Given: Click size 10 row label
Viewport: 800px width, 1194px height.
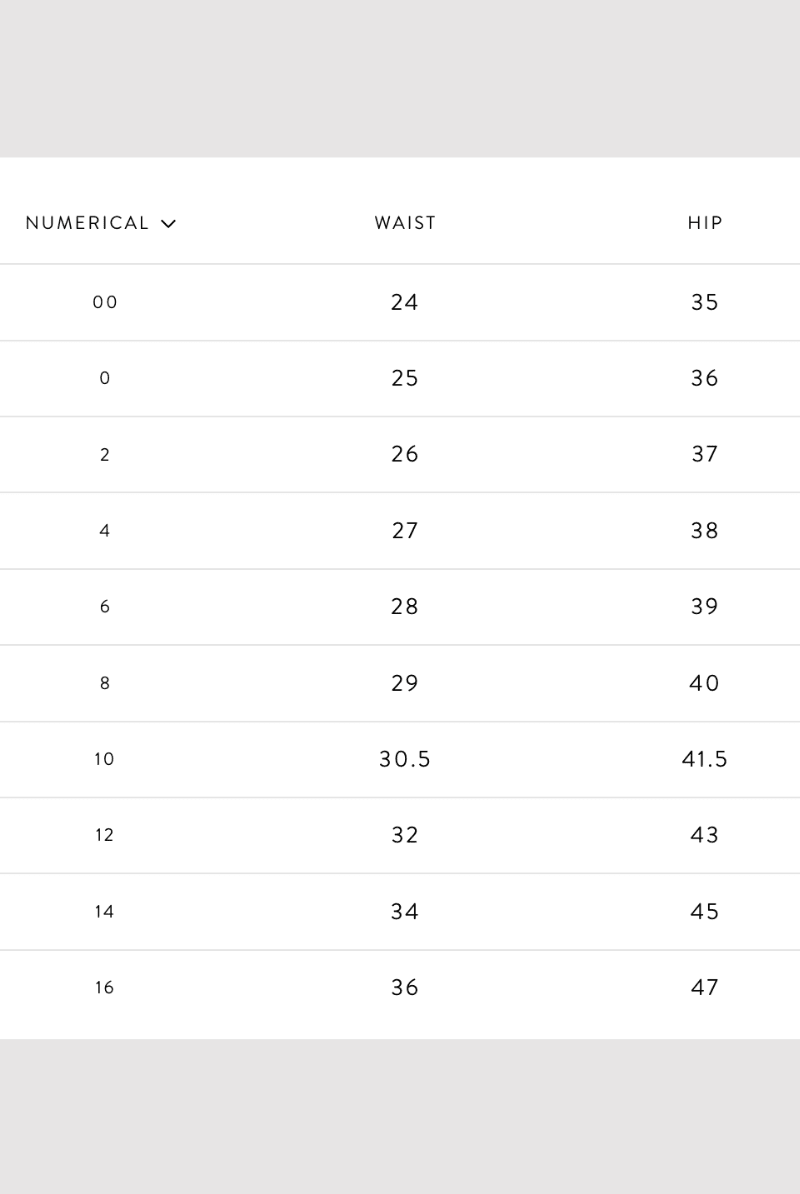Looking at the screenshot, I should pos(104,759).
